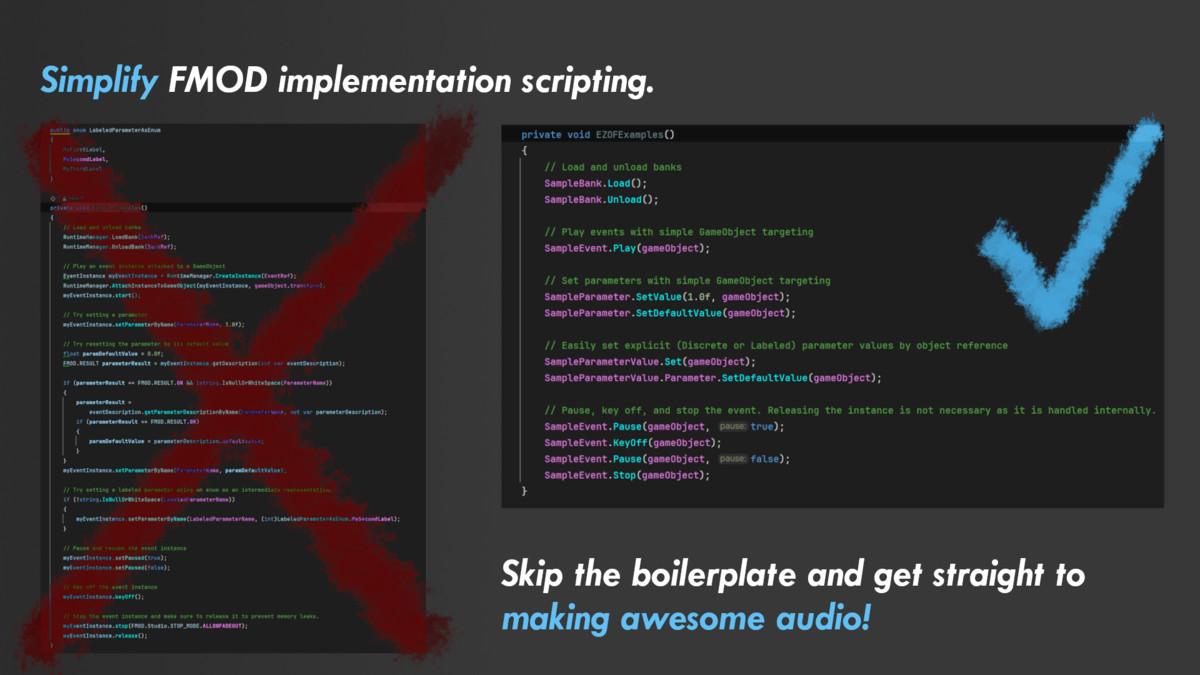Click comment "// Pause and resume the event instance"
This screenshot has height=675, width=1200.
click(x=124, y=548)
